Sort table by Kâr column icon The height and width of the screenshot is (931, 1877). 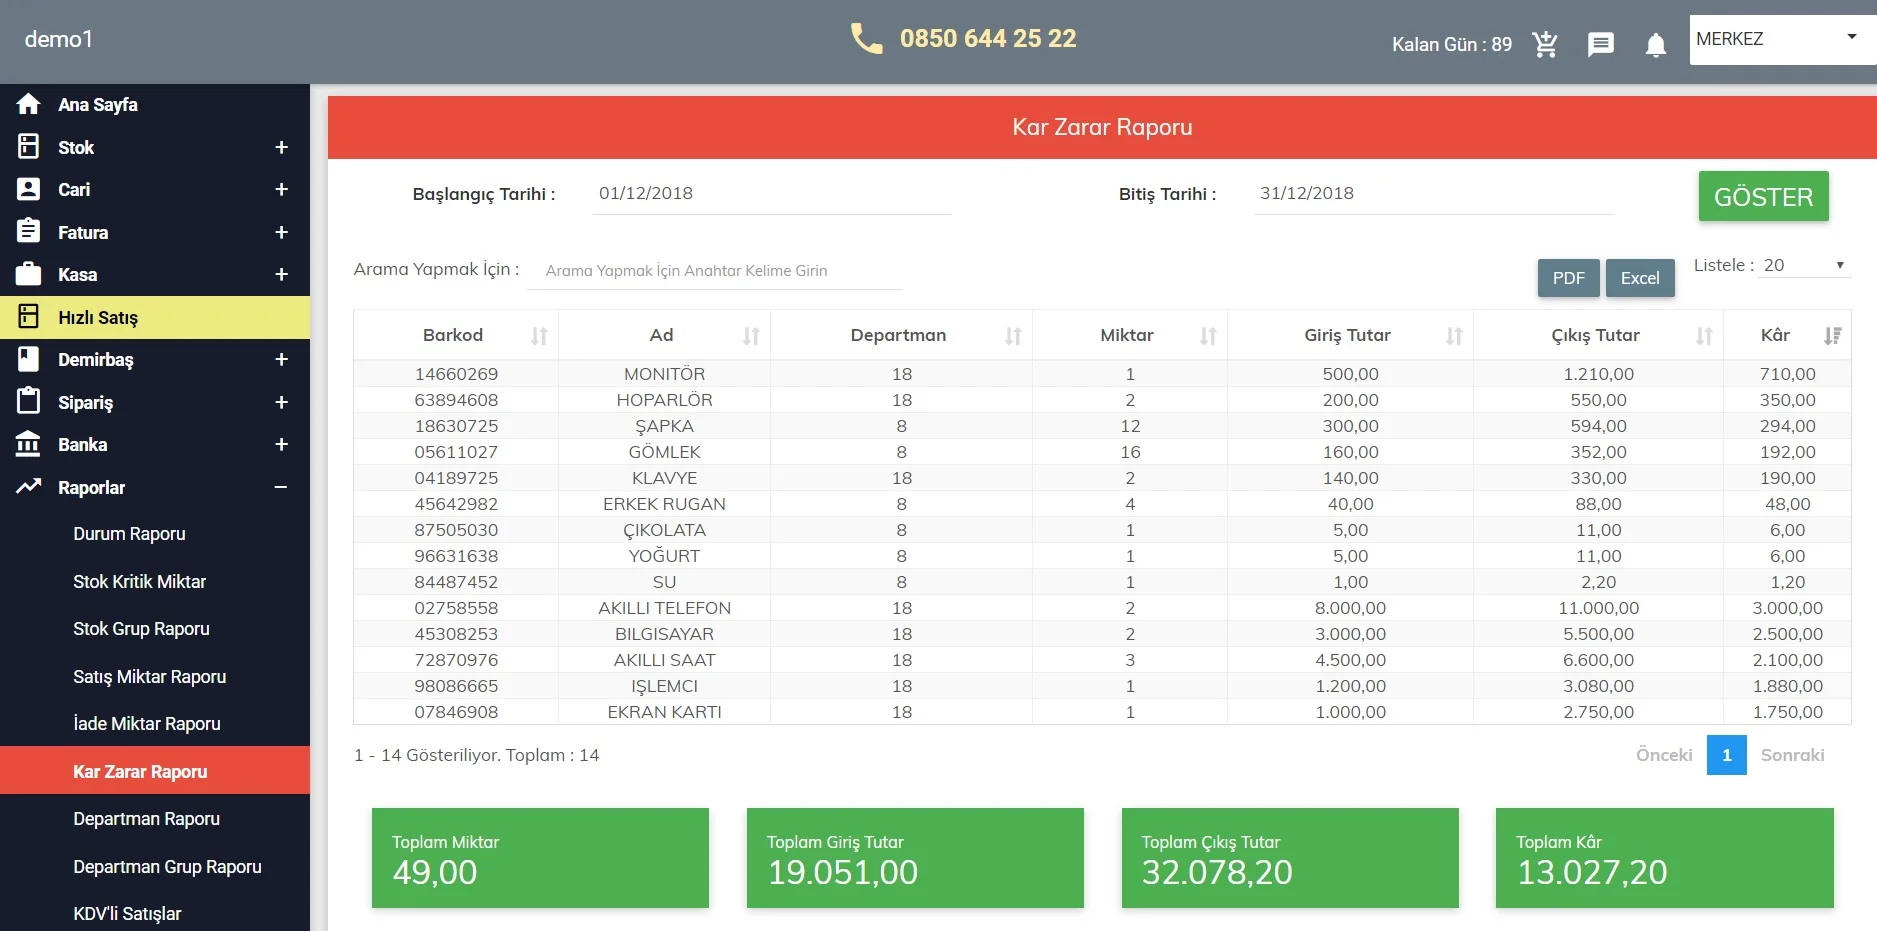[1832, 336]
